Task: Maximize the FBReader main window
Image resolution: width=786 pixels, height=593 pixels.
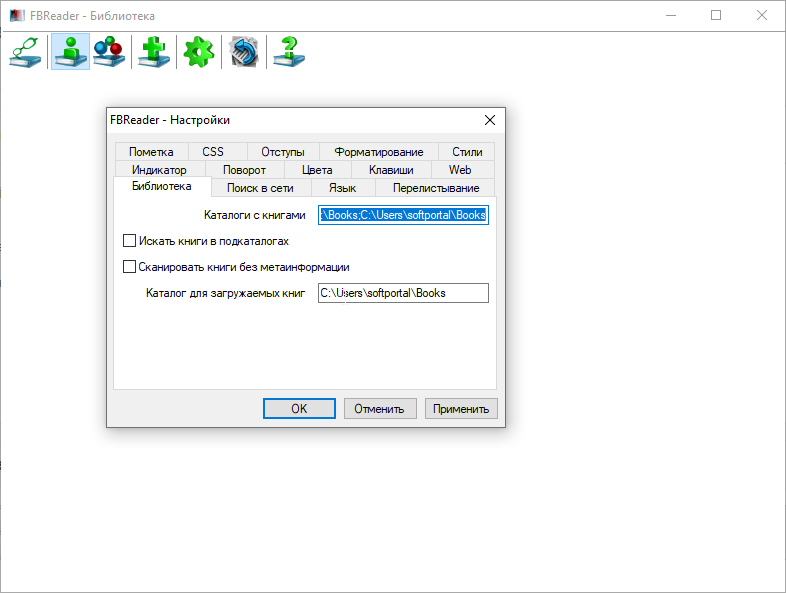Action: click(716, 16)
